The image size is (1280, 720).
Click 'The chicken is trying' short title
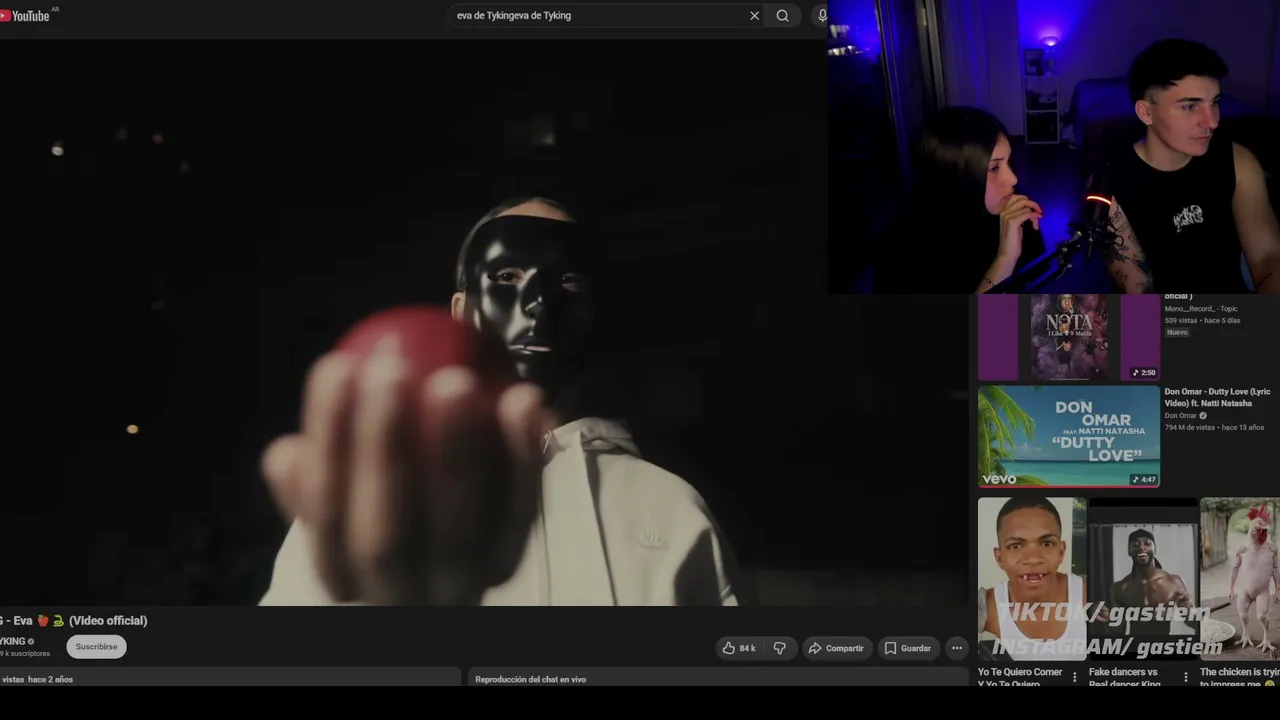(x=1239, y=678)
